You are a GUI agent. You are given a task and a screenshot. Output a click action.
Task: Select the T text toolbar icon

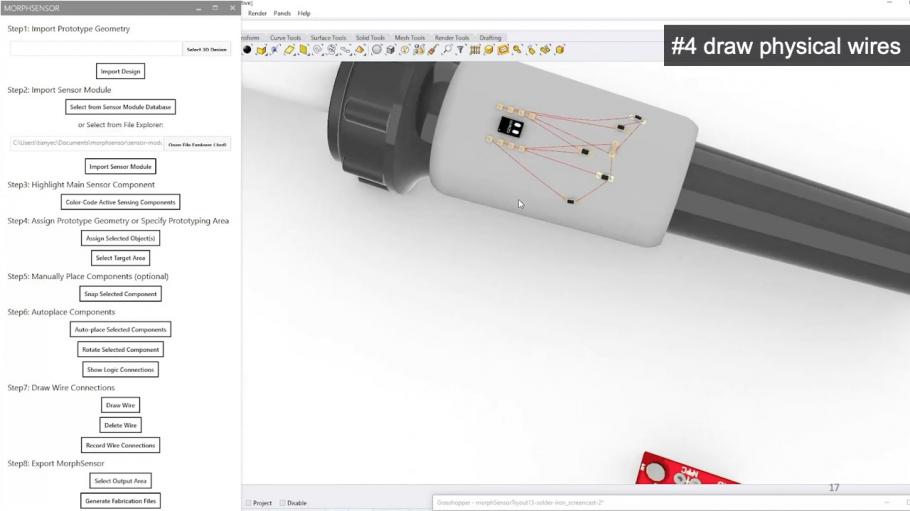point(460,50)
